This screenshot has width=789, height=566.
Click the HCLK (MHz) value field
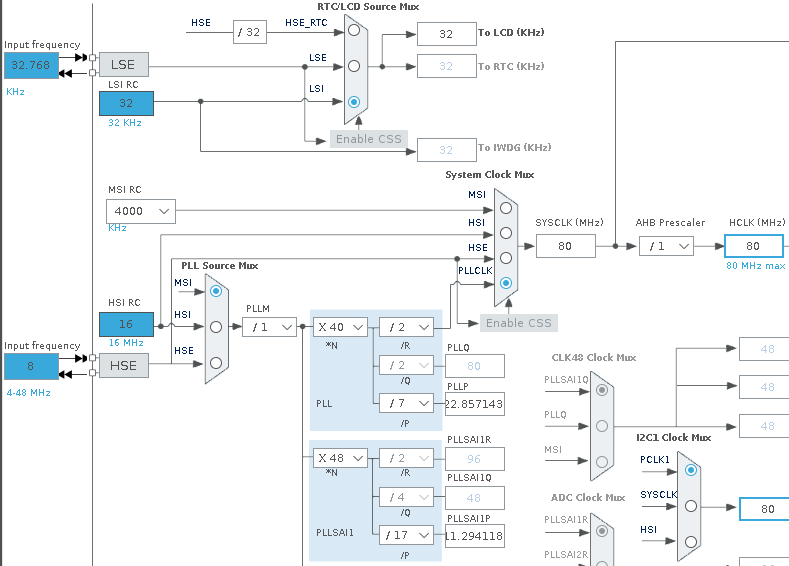[753, 246]
